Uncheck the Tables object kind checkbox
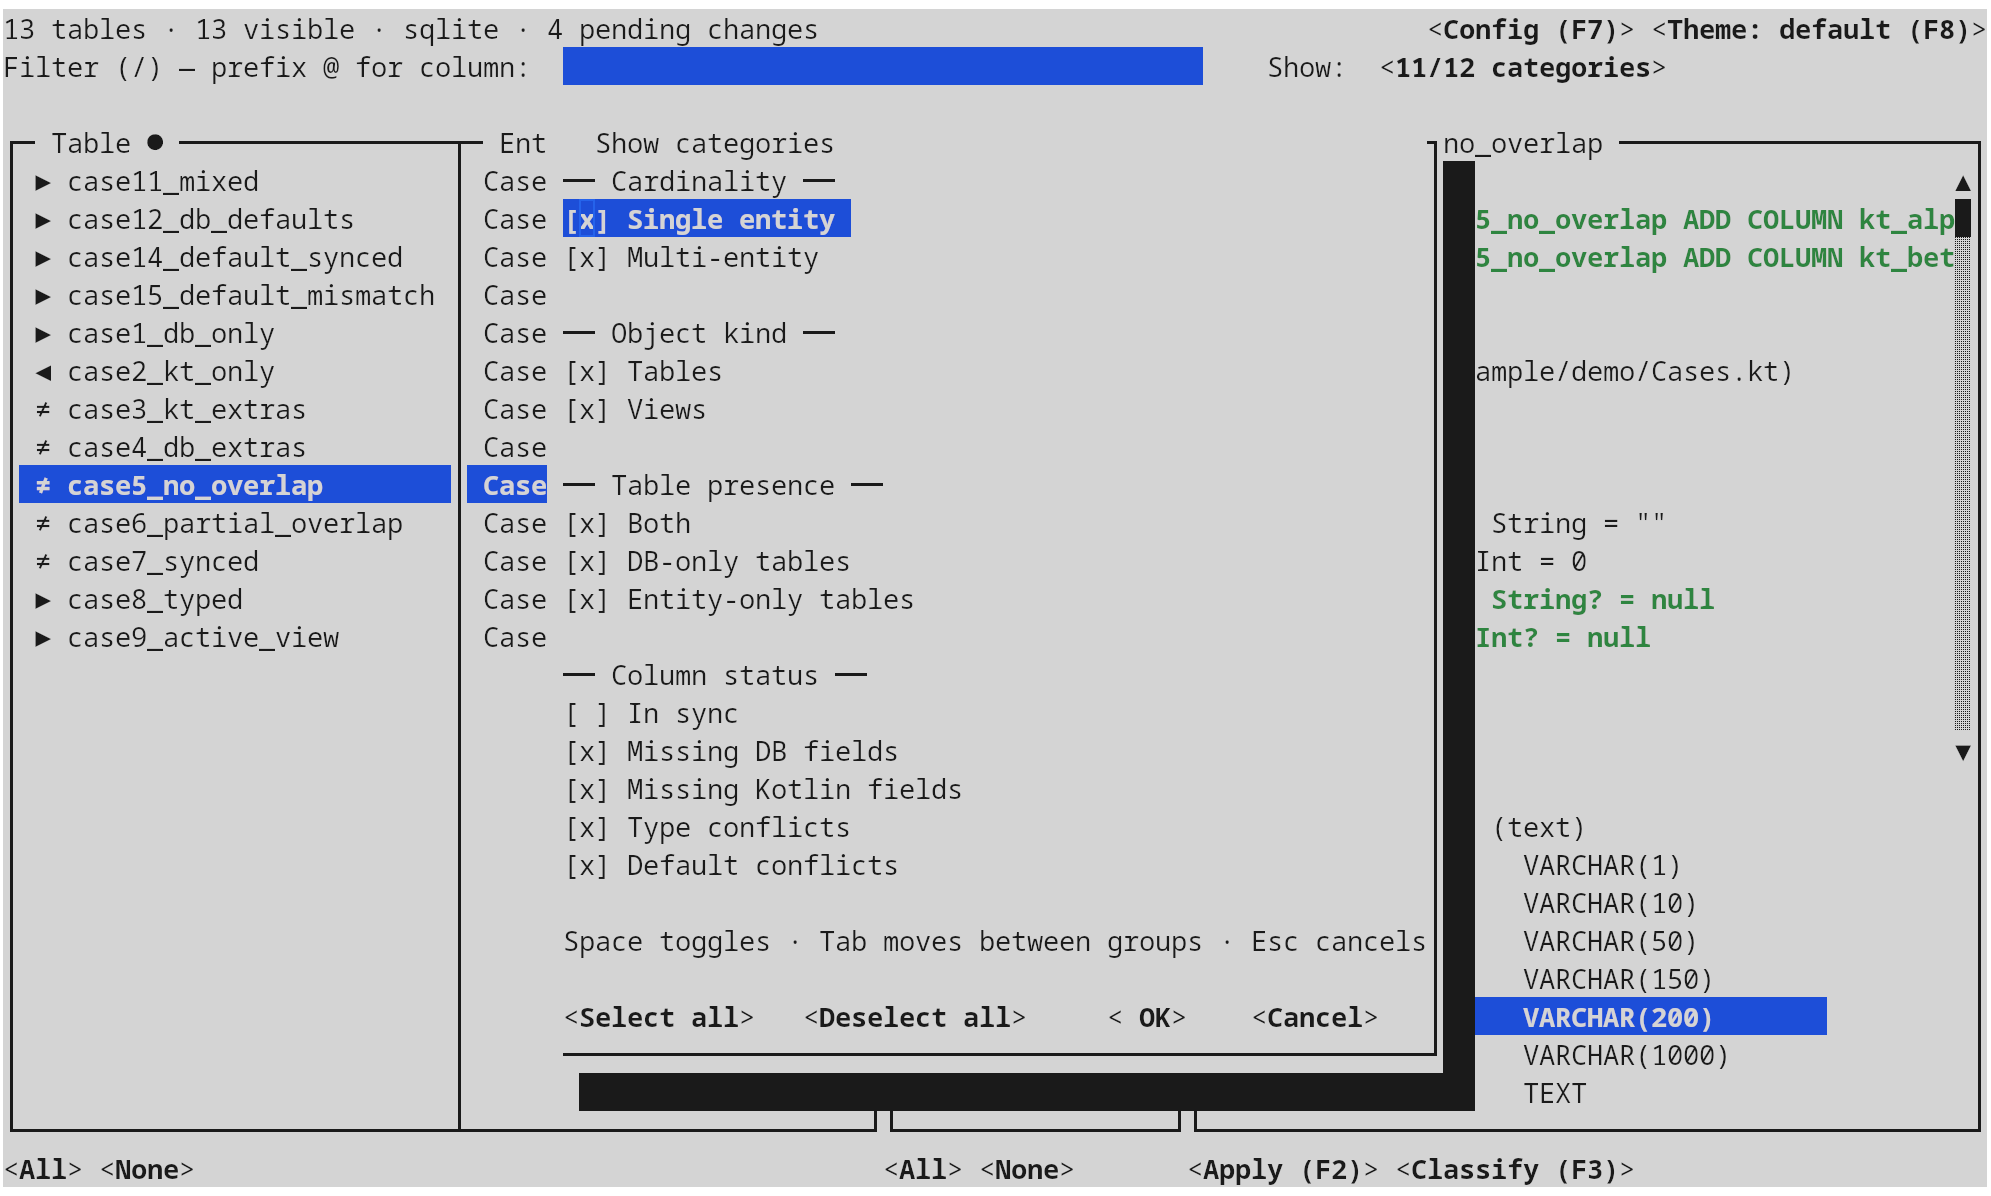1991x1196 pixels. [587, 372]
